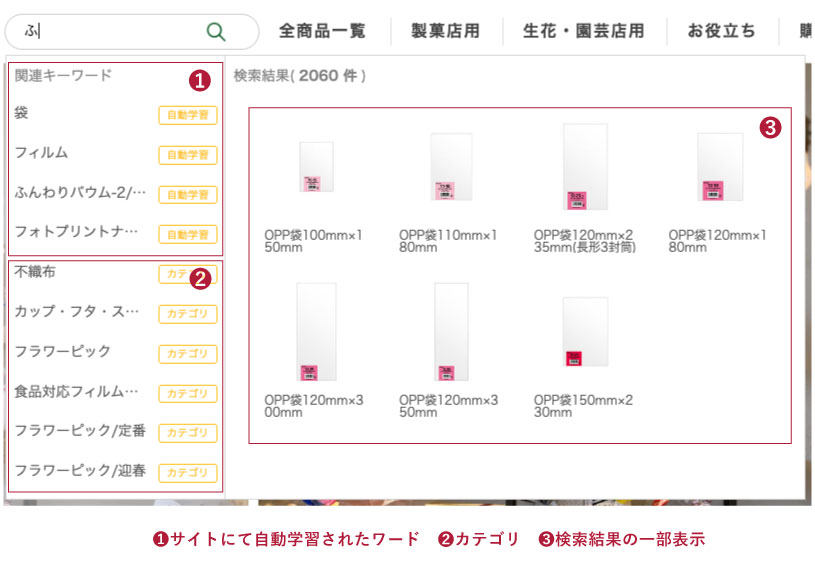Image resolution: width=815 pixels, height=564 pixels.
Task: Open the 全商品一覧 menu
Action: 322,31
